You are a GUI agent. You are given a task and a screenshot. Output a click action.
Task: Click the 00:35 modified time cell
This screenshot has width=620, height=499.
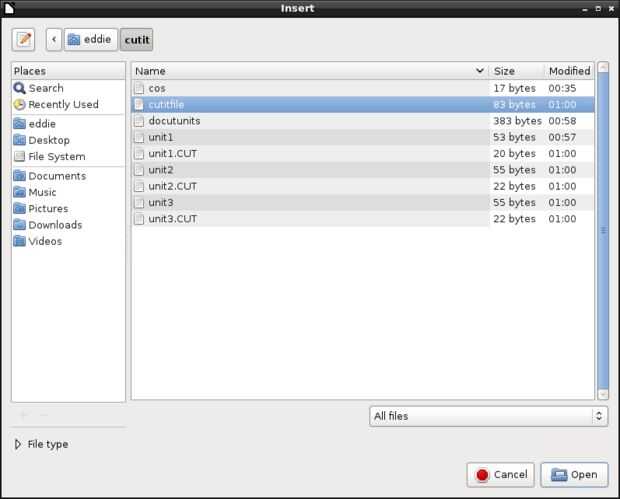562,88
